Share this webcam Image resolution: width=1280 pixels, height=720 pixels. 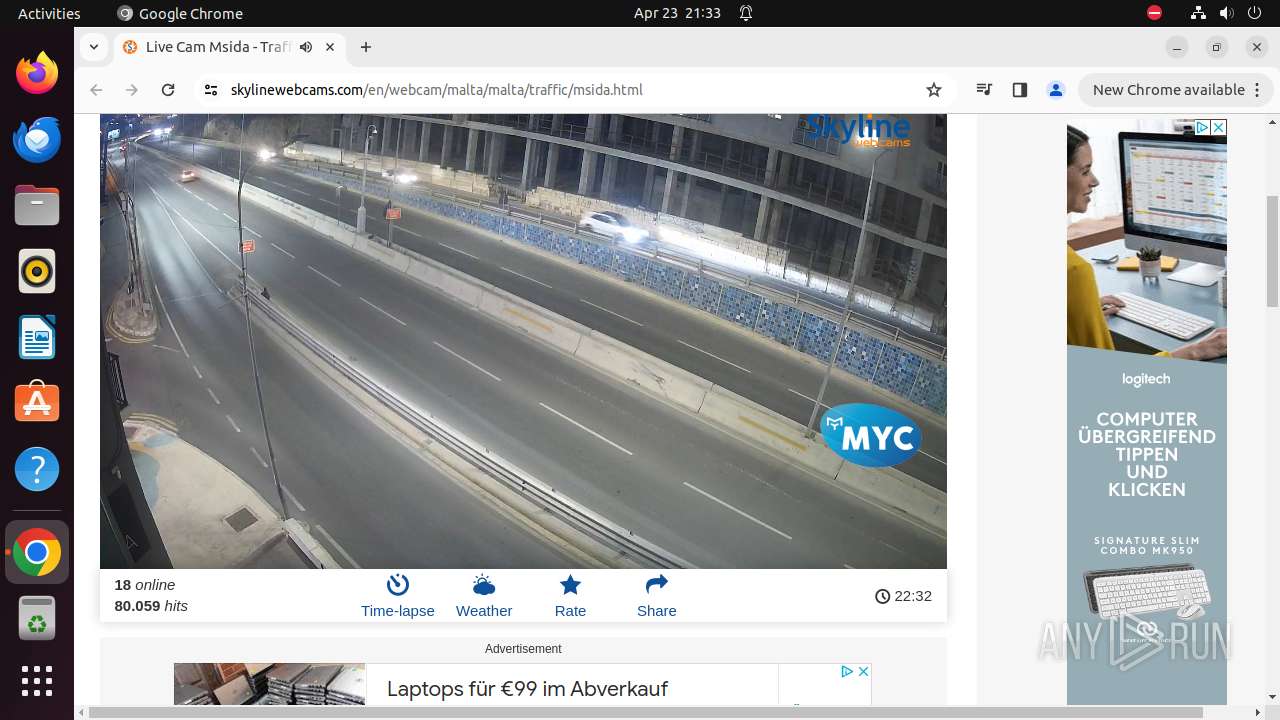657,596
